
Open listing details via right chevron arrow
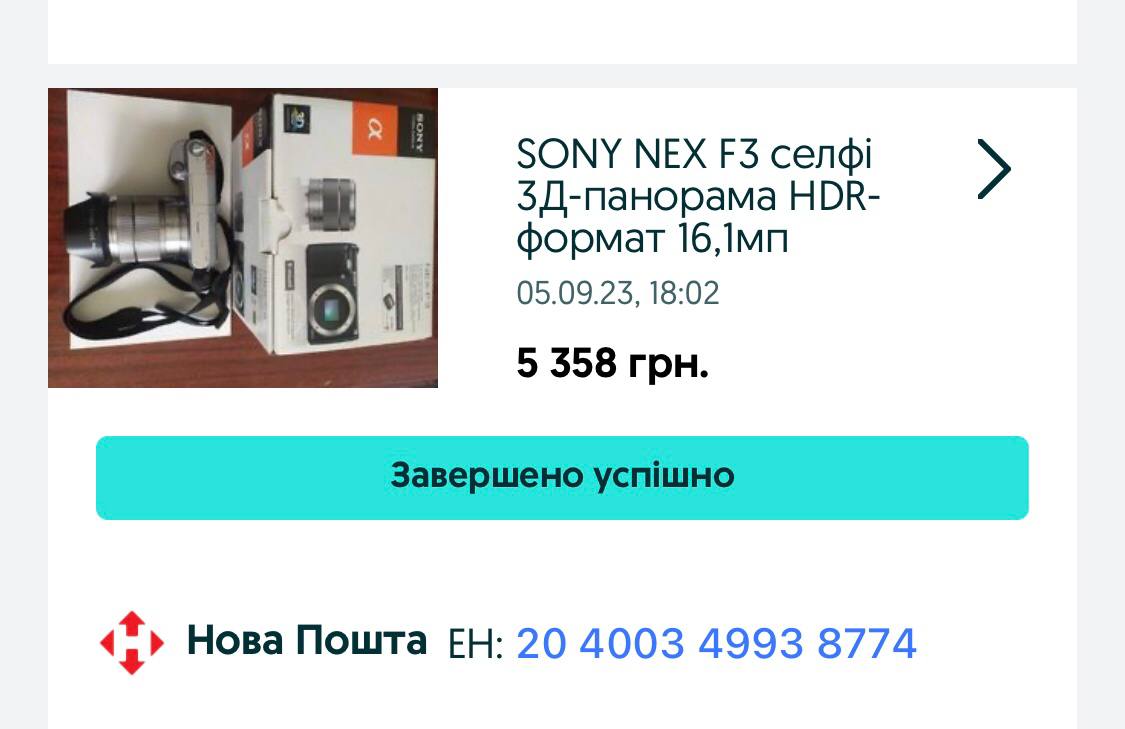[994, 169]
